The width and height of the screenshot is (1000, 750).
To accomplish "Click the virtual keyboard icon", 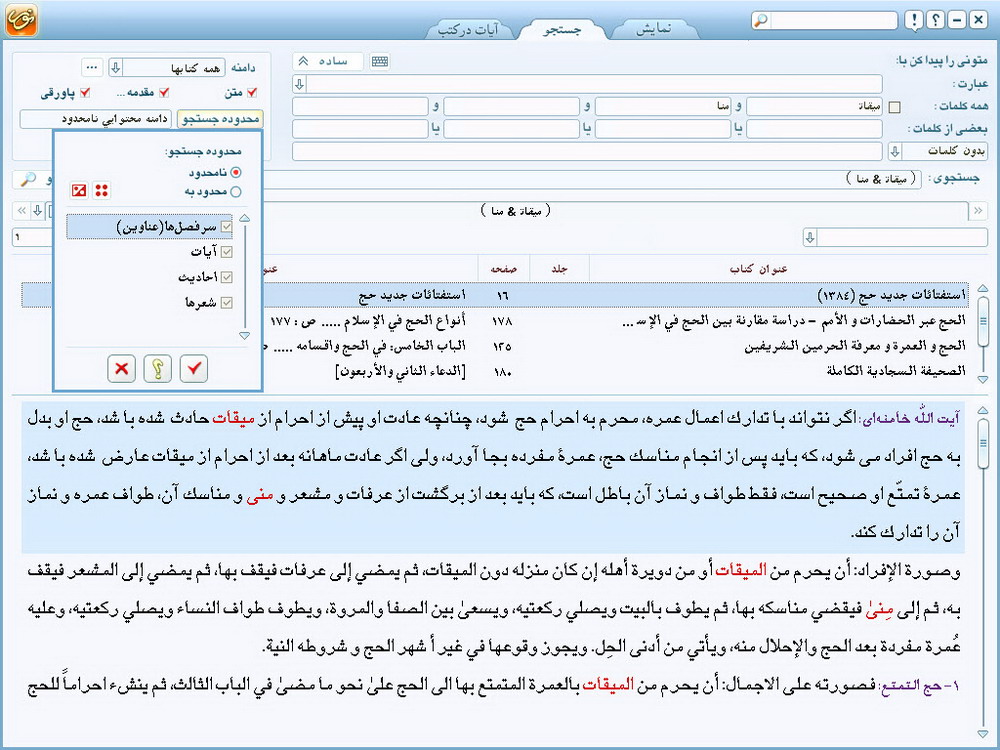I will click(380, 62).
